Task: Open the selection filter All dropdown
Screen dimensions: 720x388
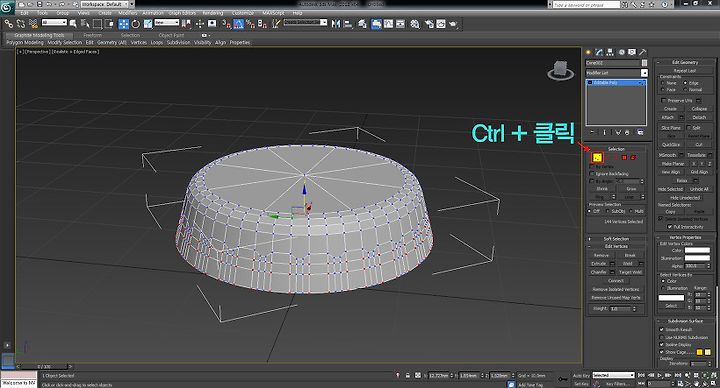Action: [x=54, y=22]
